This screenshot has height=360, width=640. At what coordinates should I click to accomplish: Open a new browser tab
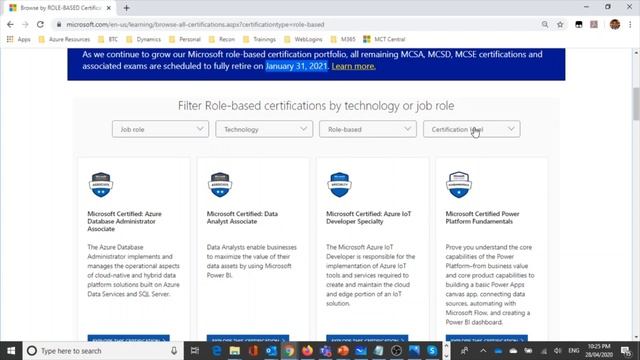127,8
